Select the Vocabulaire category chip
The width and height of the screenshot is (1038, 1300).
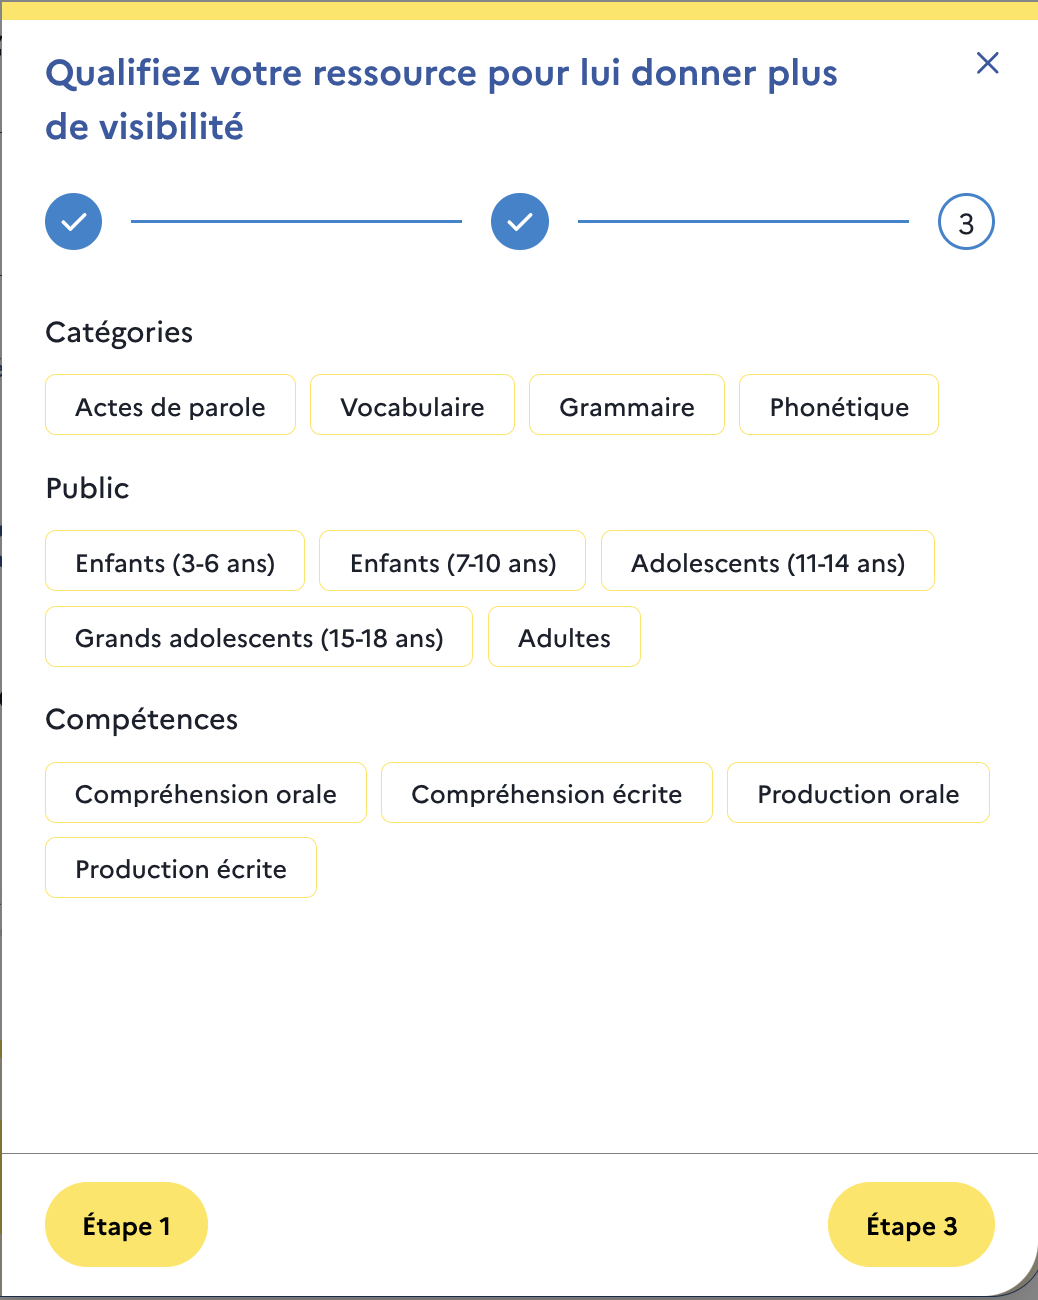point(412,405)
